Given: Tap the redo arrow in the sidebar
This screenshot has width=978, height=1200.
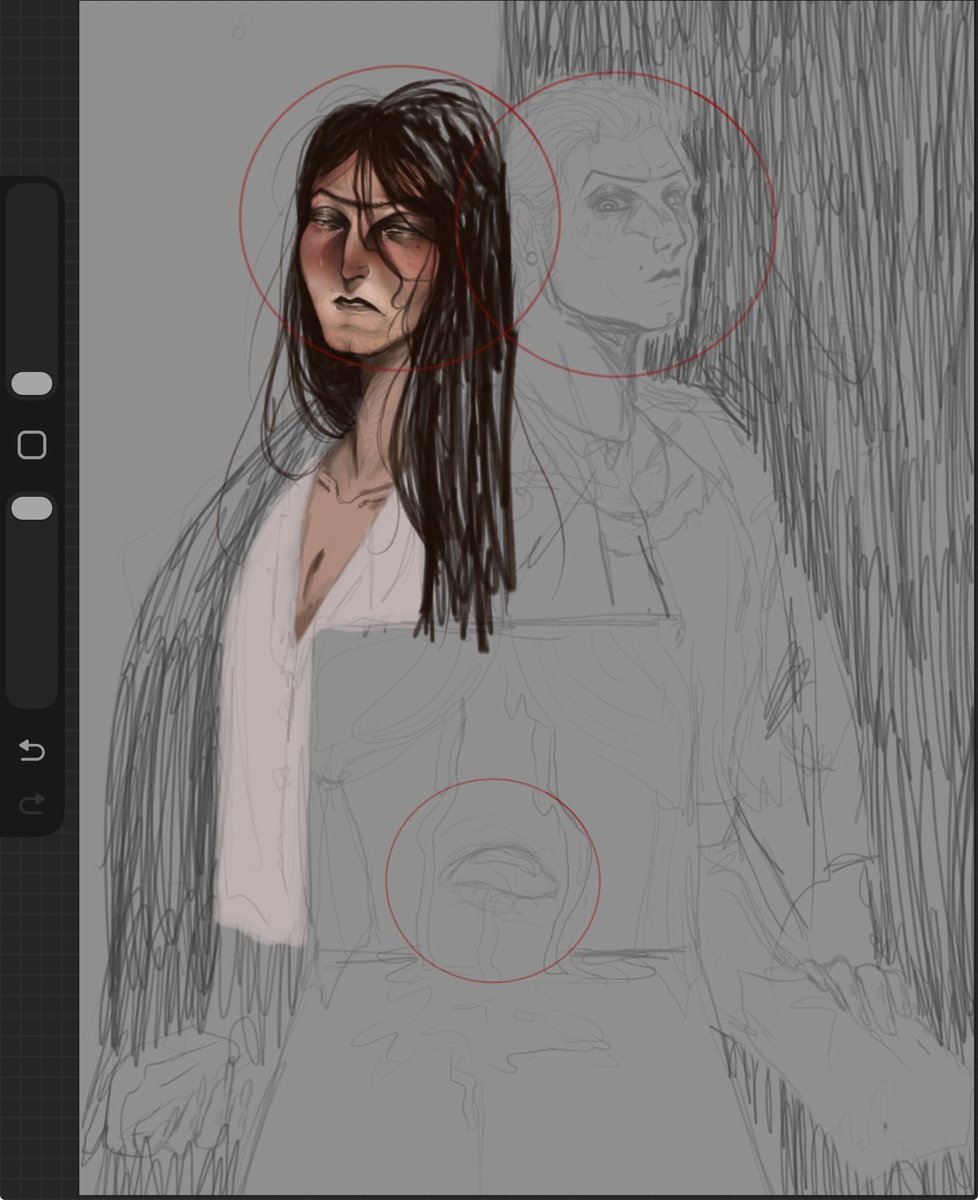Looking at the screenshot, I should pyautogui.click(x=32, y=803).
